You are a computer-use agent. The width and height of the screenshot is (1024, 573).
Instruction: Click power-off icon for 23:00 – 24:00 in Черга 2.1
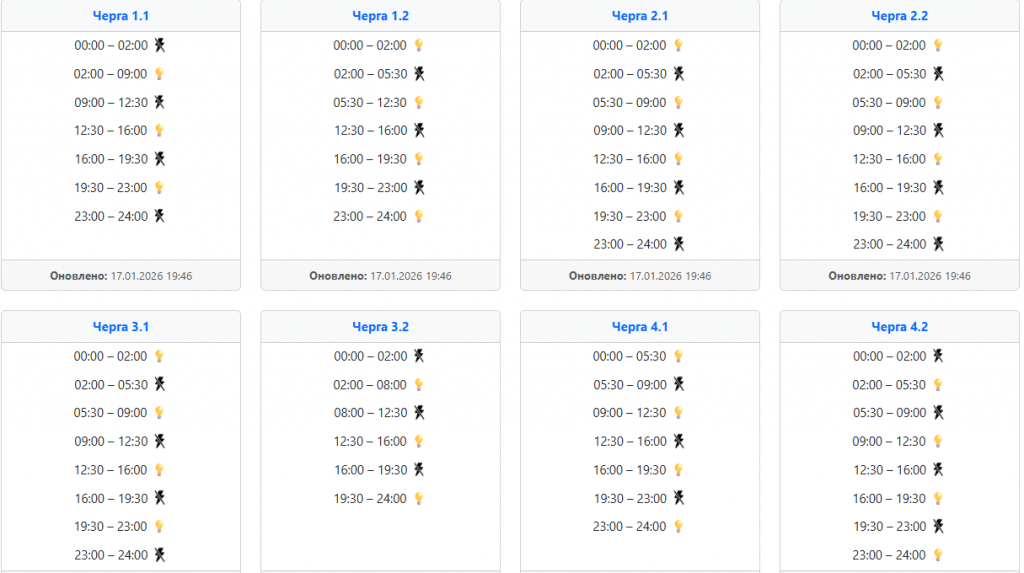tap(679, 244)
